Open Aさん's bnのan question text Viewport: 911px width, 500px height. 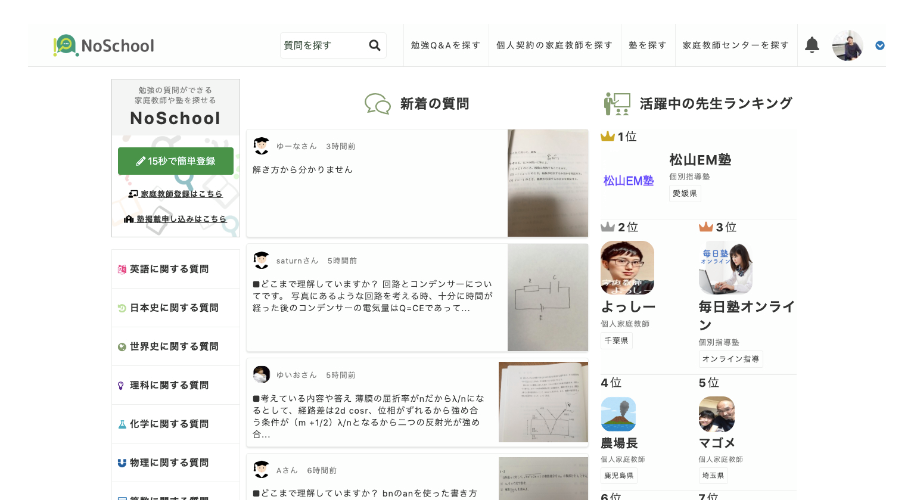click(x=365, y=493)
